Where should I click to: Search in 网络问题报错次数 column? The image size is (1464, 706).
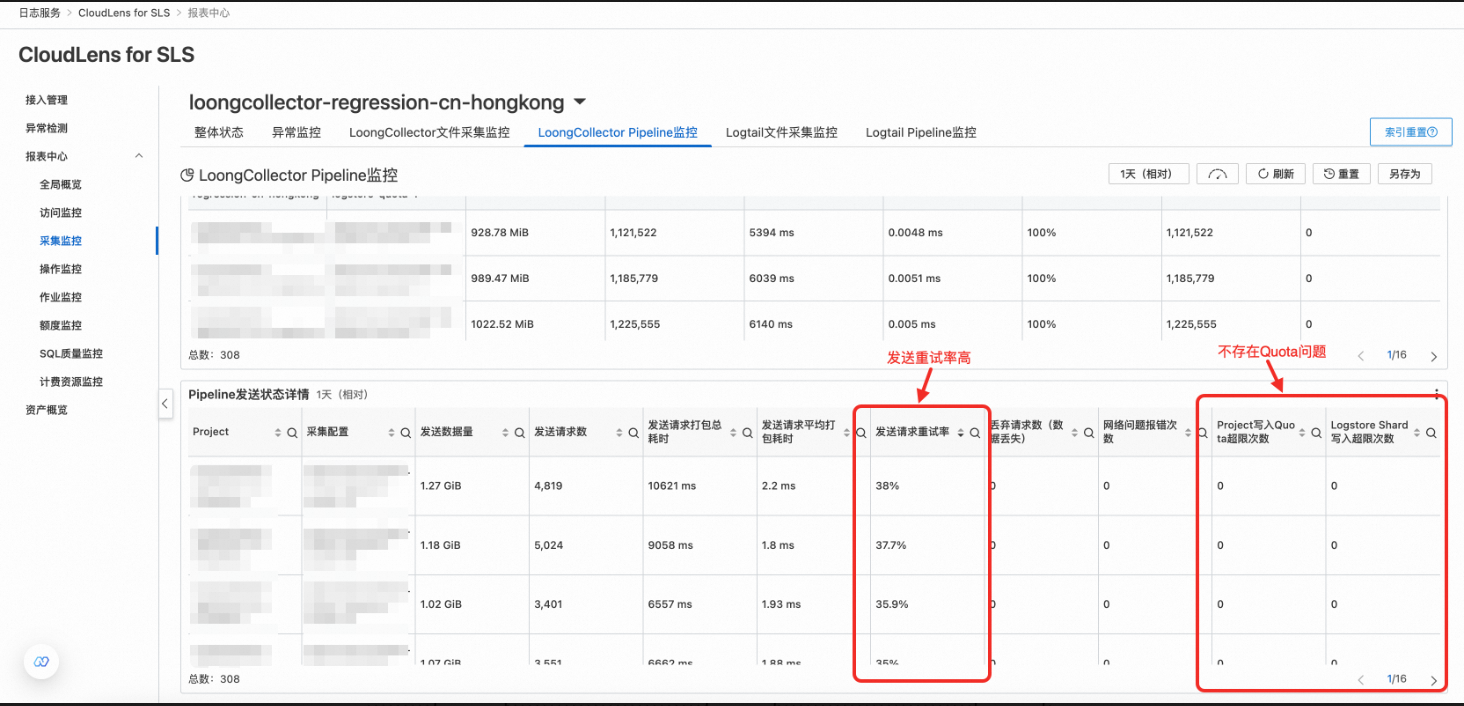click(x=1202, y=433)
